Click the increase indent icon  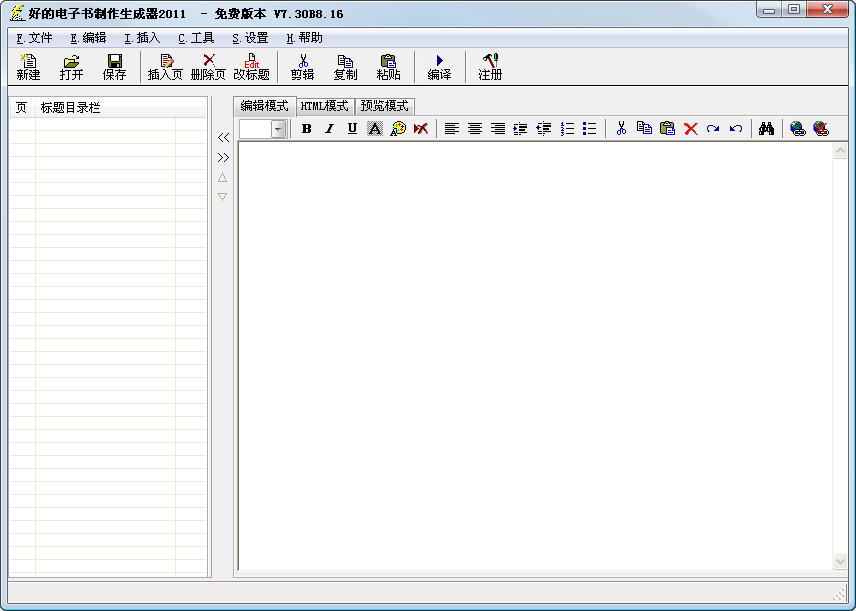click(520, 129)
